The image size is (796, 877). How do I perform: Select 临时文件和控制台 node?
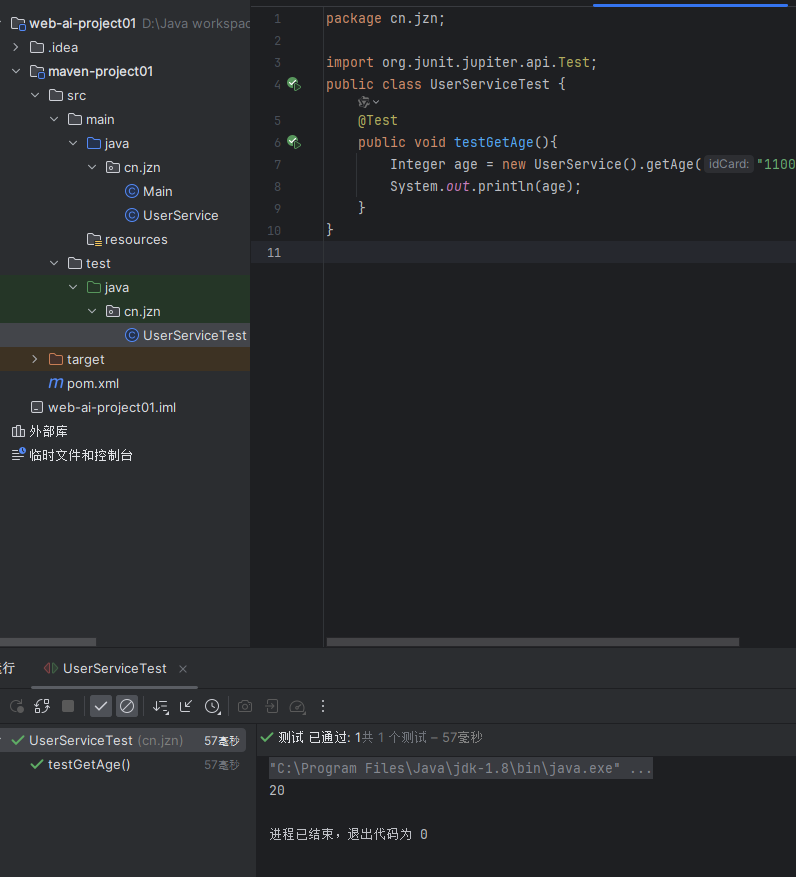81,455
